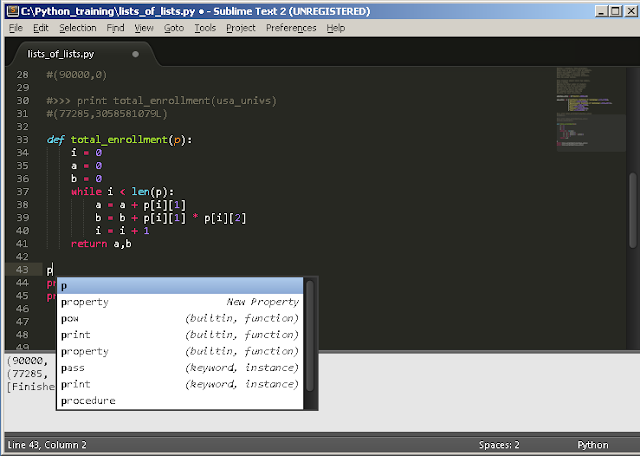Image resolution: width=640 pixels, height=456 pixels.
Task: Click the 'Line 43, Column 2' status text
Action: pyautogui.click(x=47, y=445)
